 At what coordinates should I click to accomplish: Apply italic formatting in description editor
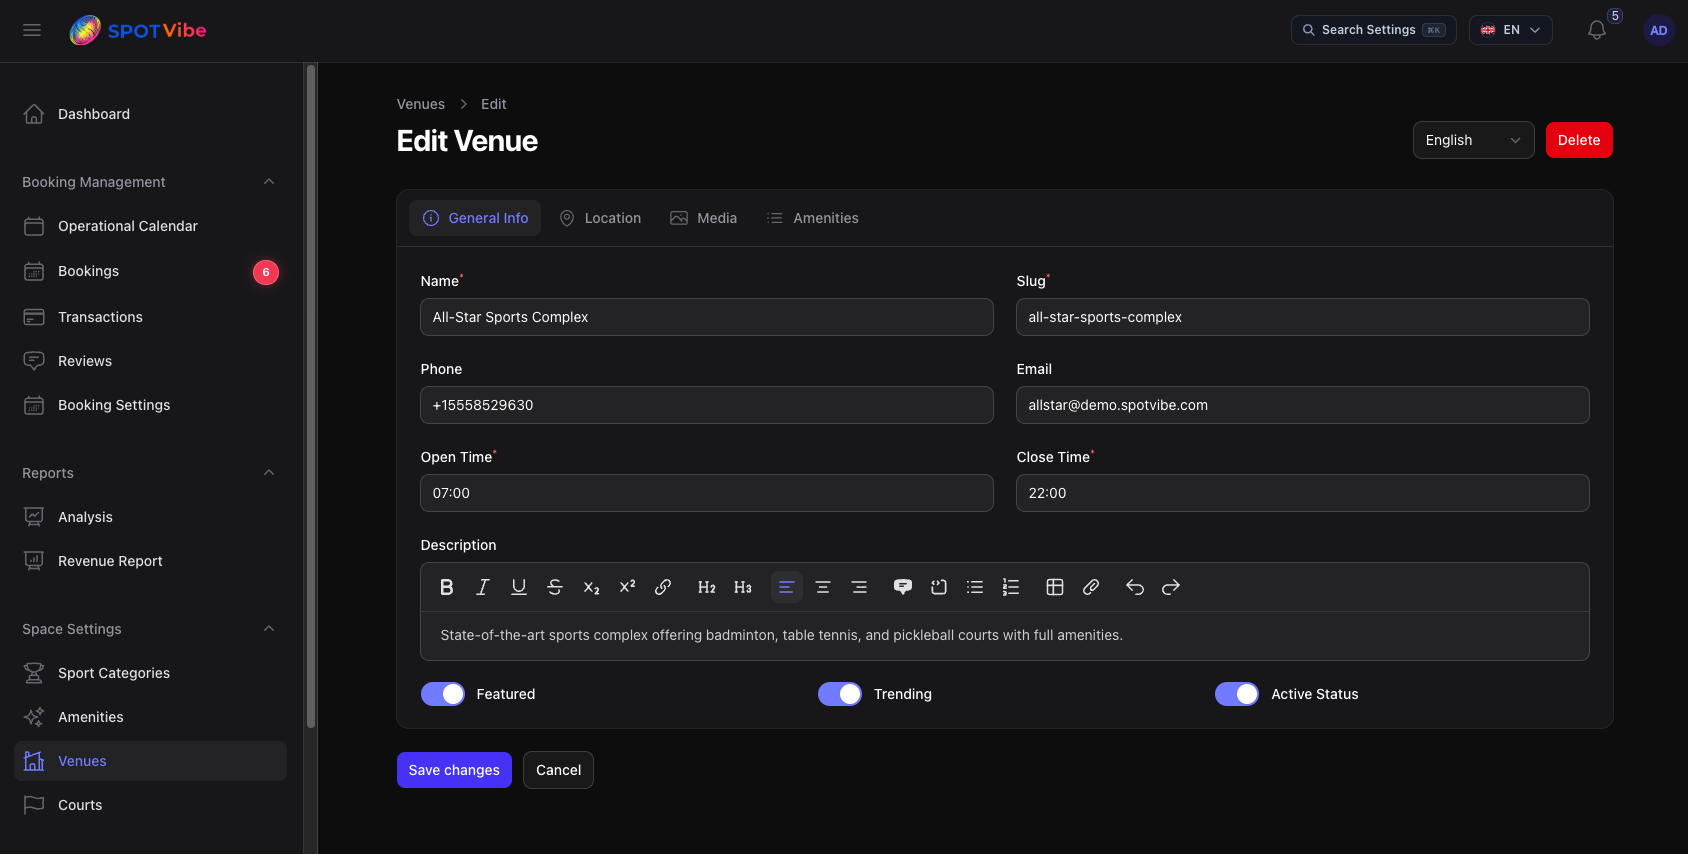coord(483,587)
